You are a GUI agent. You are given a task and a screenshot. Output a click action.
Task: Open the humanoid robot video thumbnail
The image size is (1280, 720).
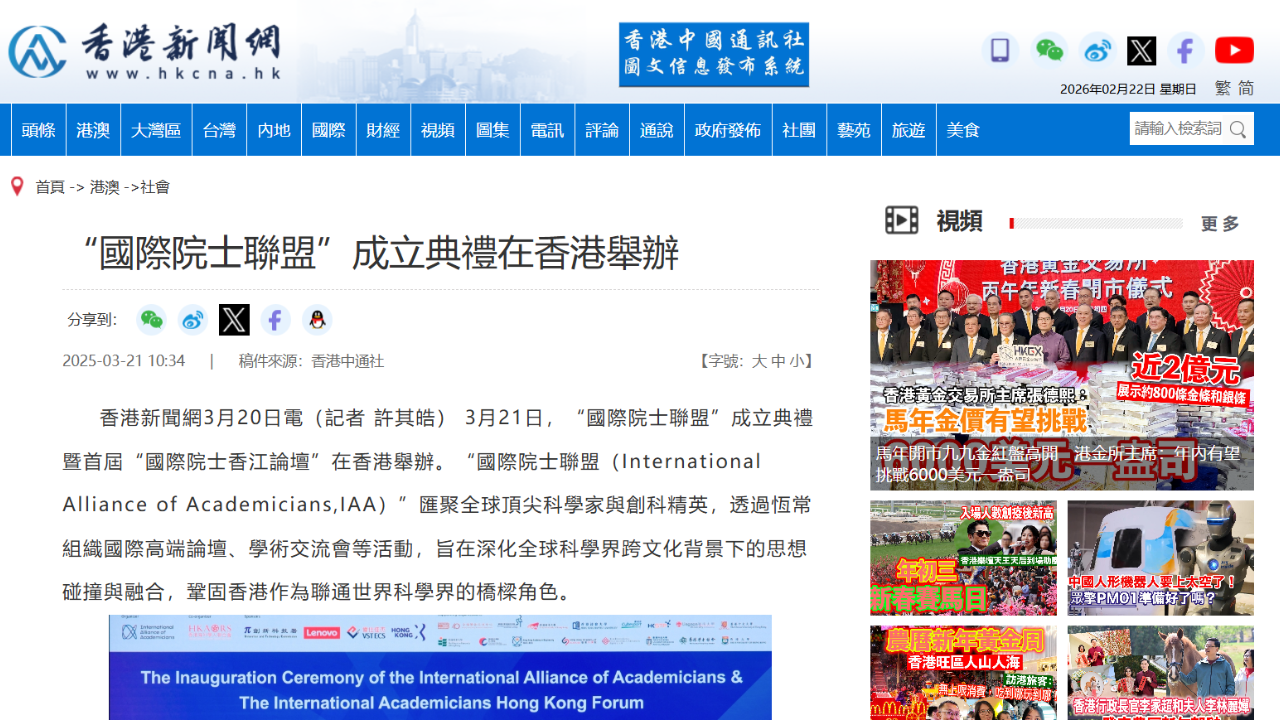click(1160, 557)
